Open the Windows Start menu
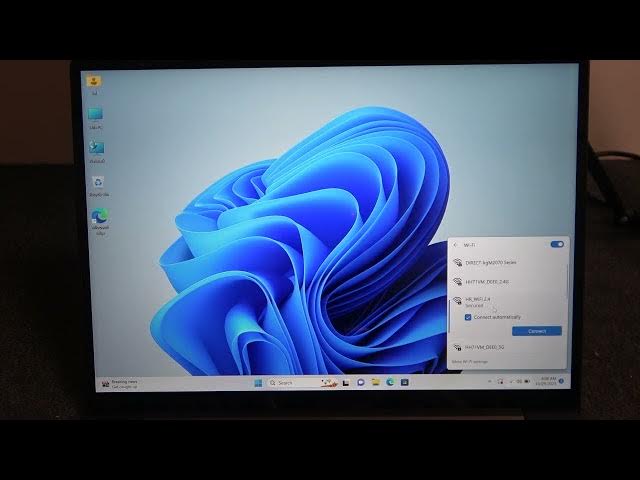 coord(258,382)
